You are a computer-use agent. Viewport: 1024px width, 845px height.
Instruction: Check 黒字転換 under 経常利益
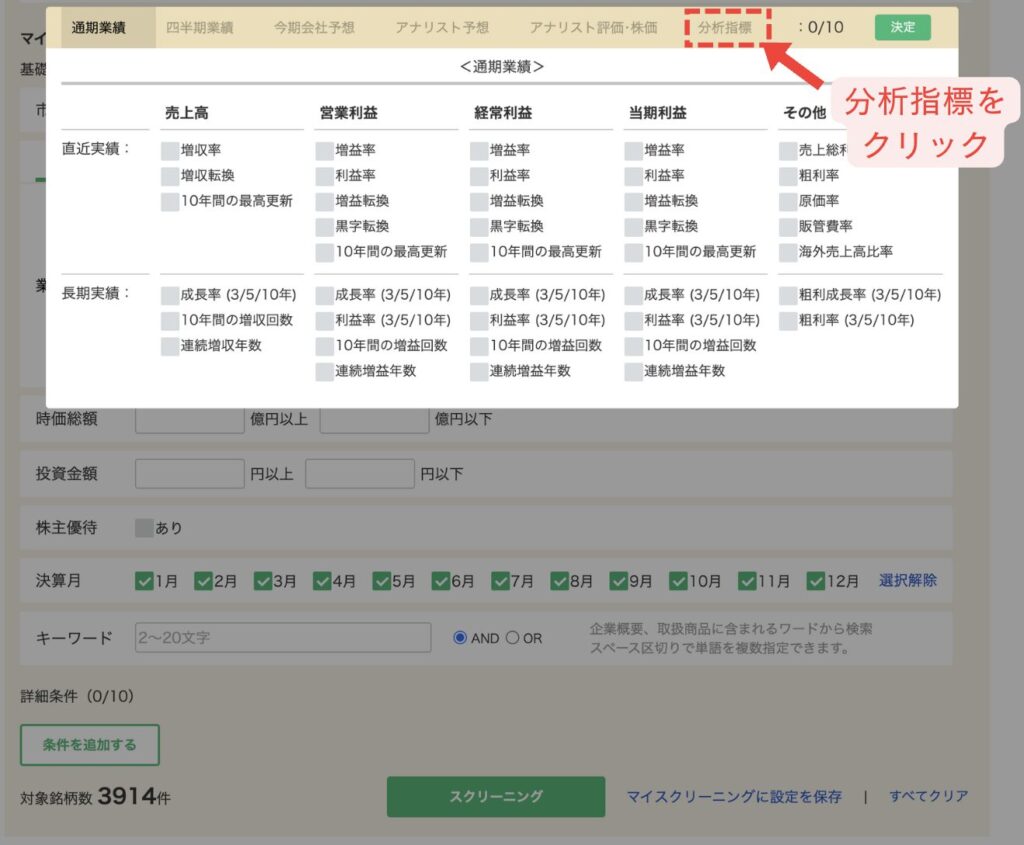[479, 227]
